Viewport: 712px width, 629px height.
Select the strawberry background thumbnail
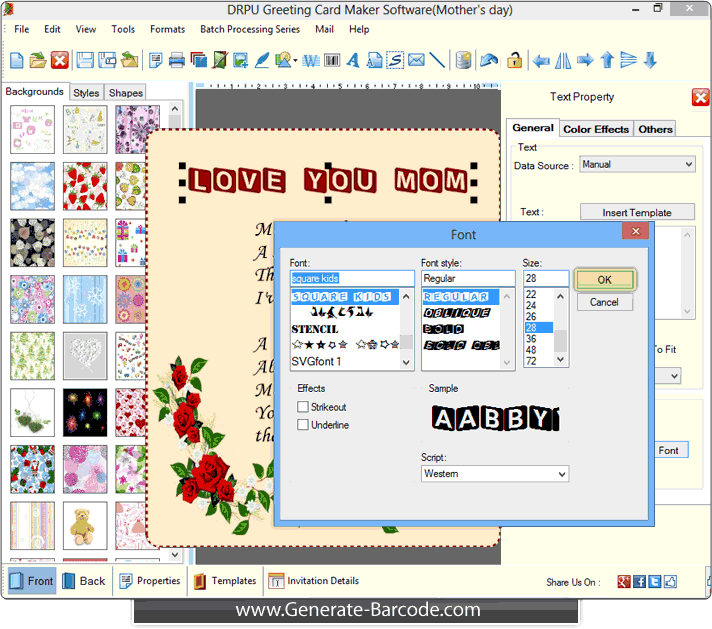(x=85, y=186)
